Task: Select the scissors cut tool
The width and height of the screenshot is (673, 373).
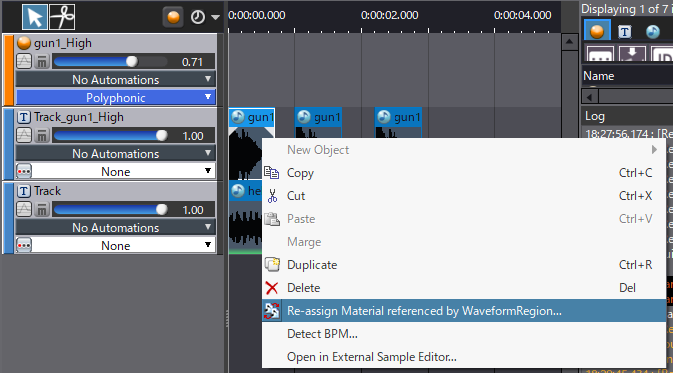Action: [x=62, y=17]
